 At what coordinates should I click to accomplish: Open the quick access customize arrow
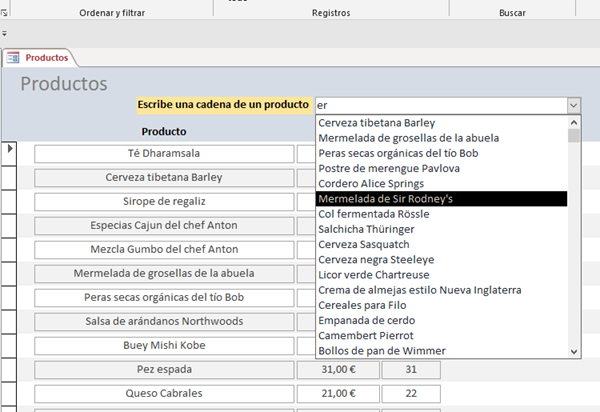5,32
